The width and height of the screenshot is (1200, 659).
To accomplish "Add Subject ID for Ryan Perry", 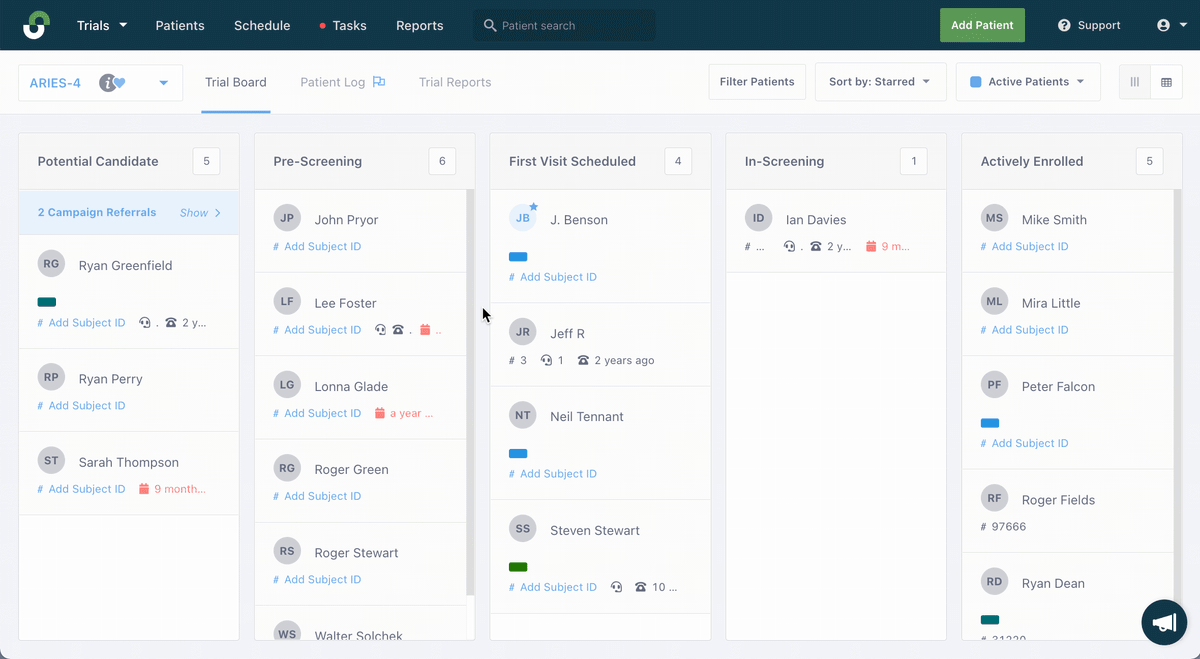I will [x=82, y=406].
